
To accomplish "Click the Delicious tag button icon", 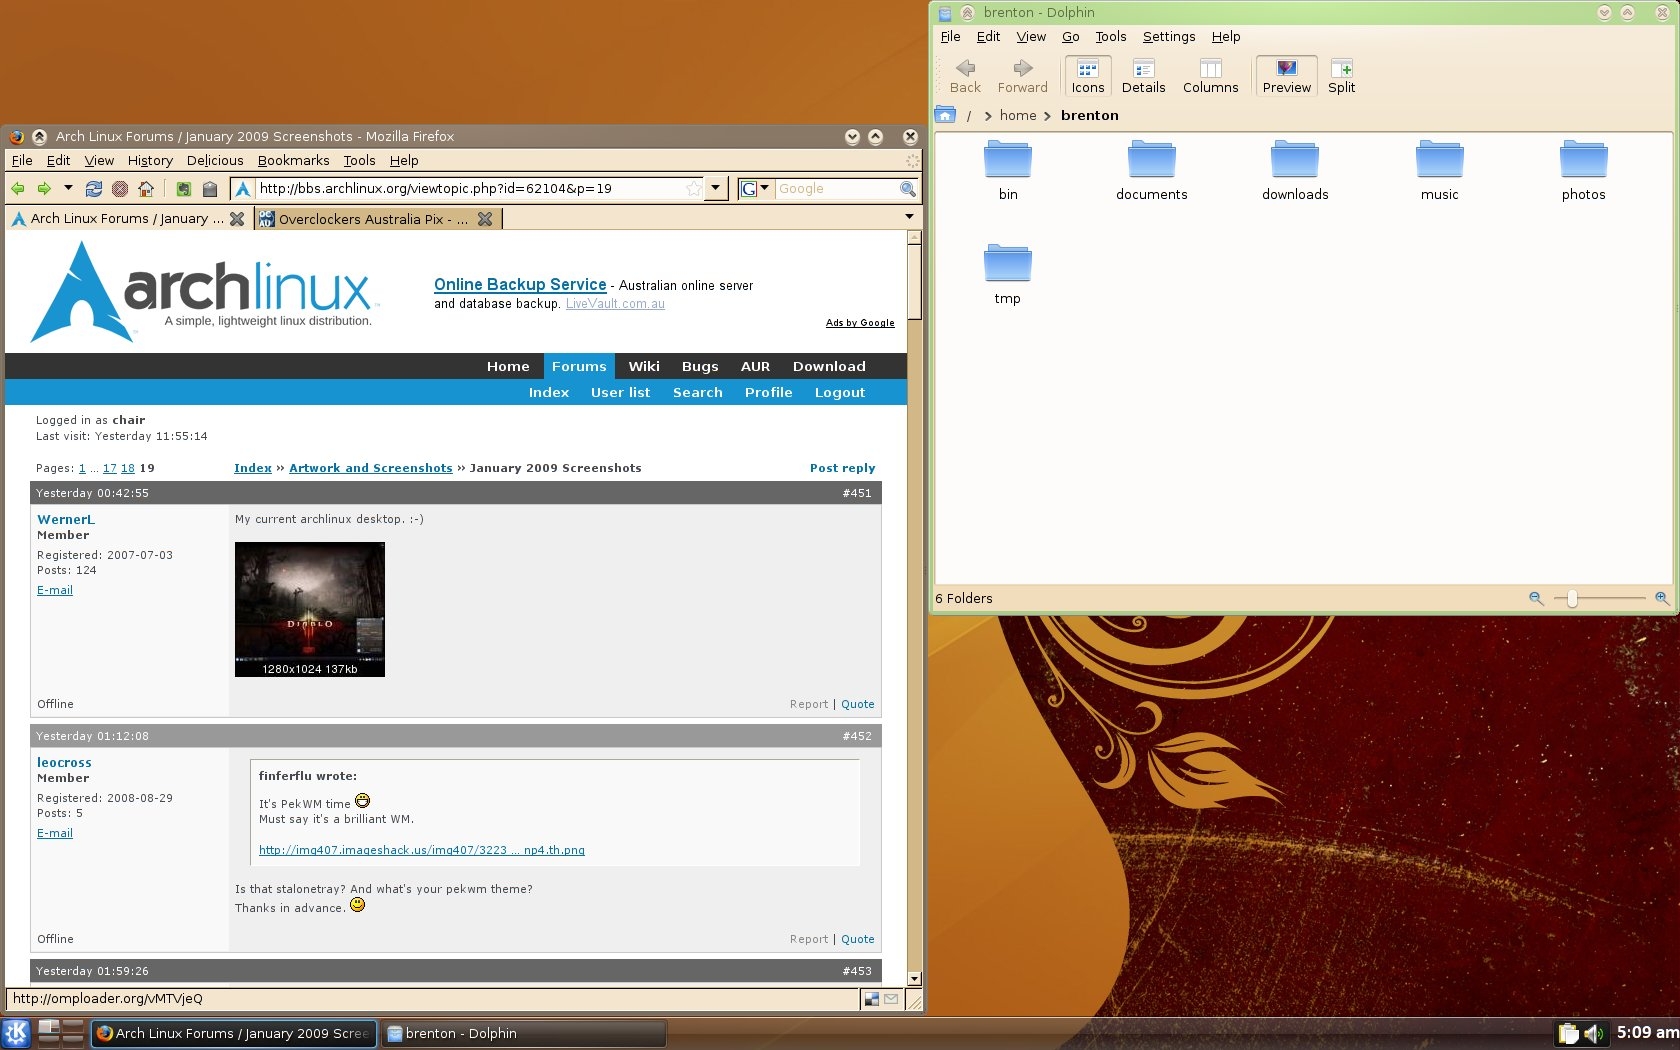I will coord(210,188).
